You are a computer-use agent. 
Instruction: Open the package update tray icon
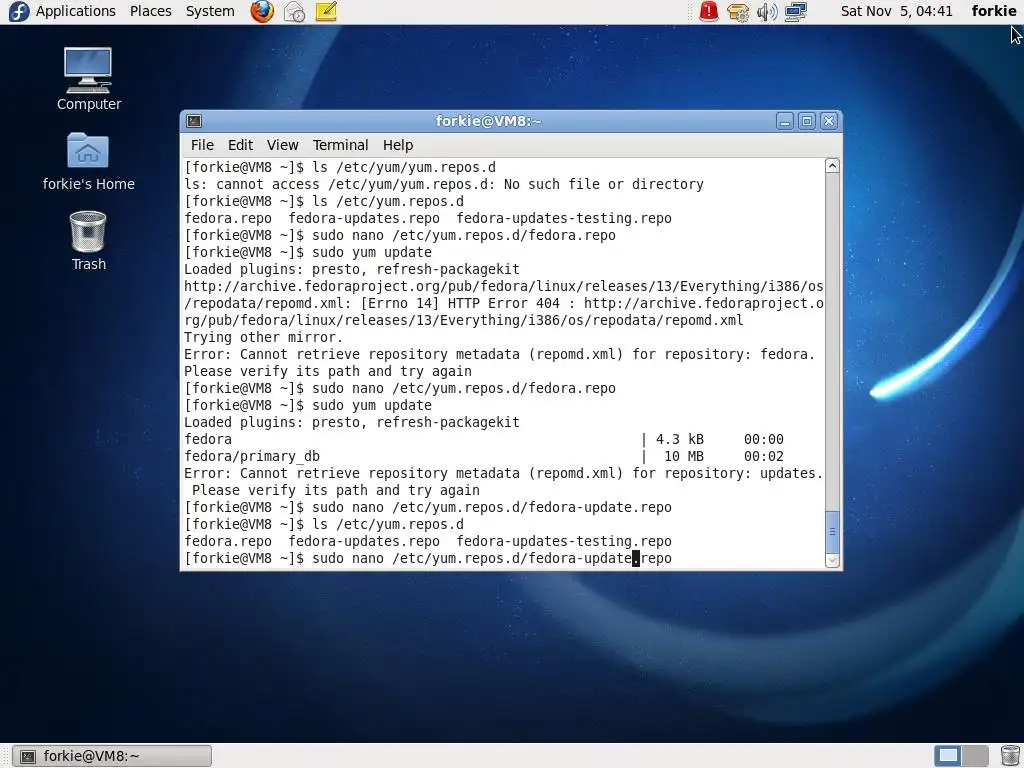click(x=738, y=12)
